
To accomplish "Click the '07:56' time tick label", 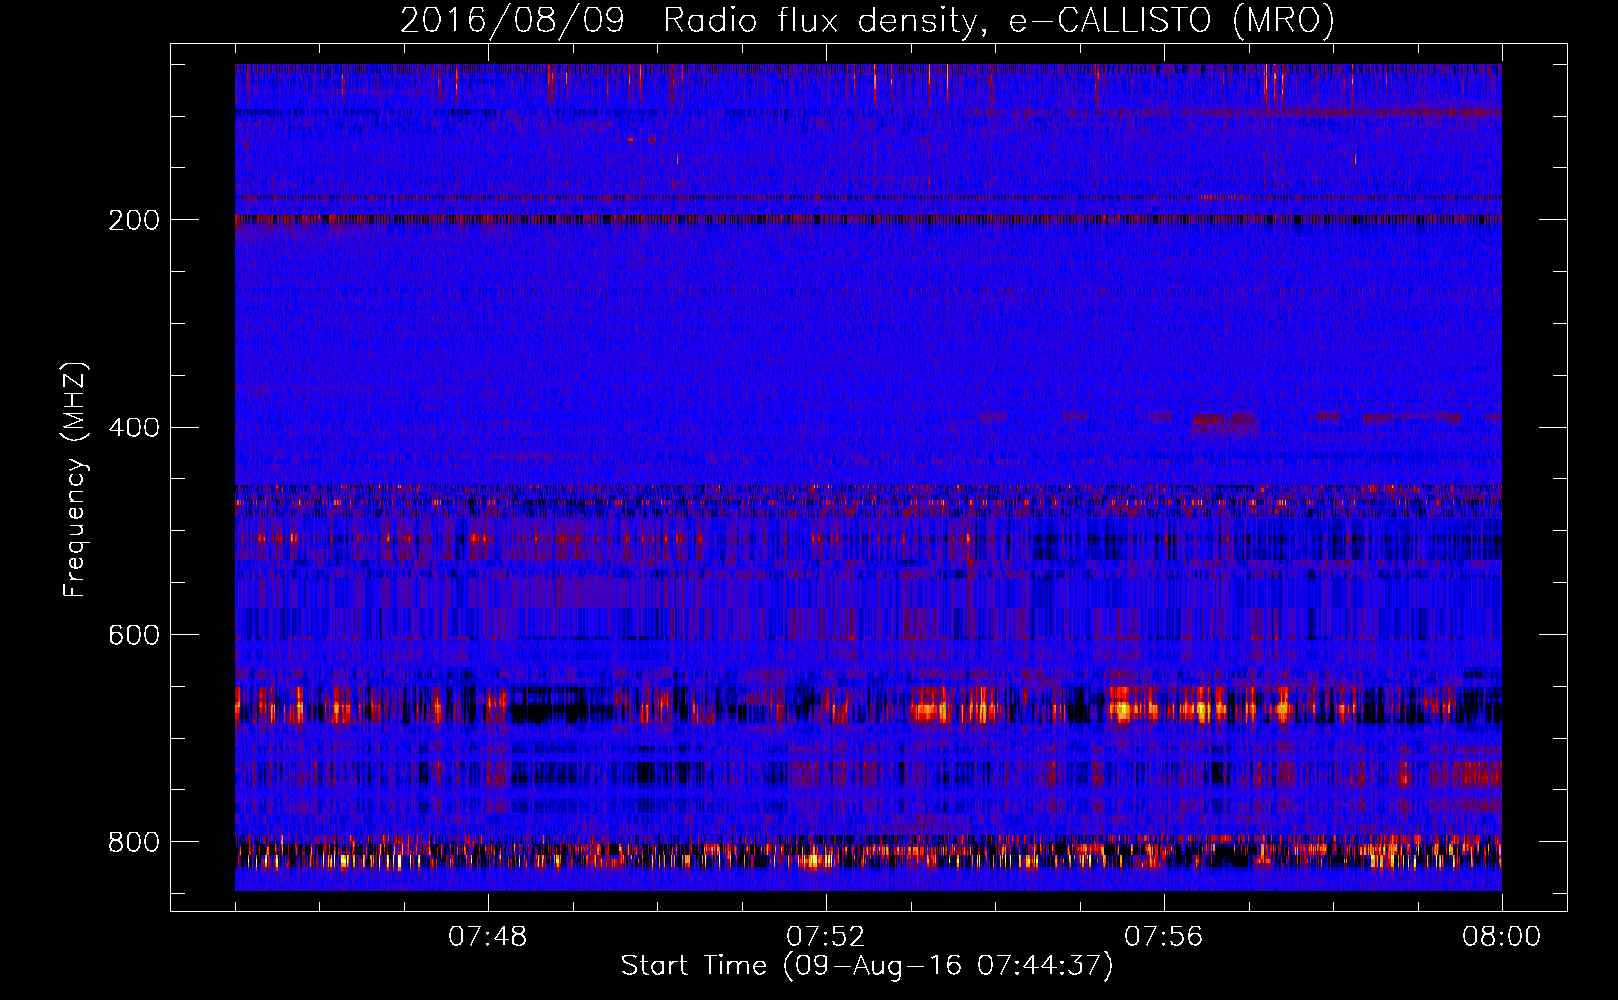I will [x=1164, y=937].
